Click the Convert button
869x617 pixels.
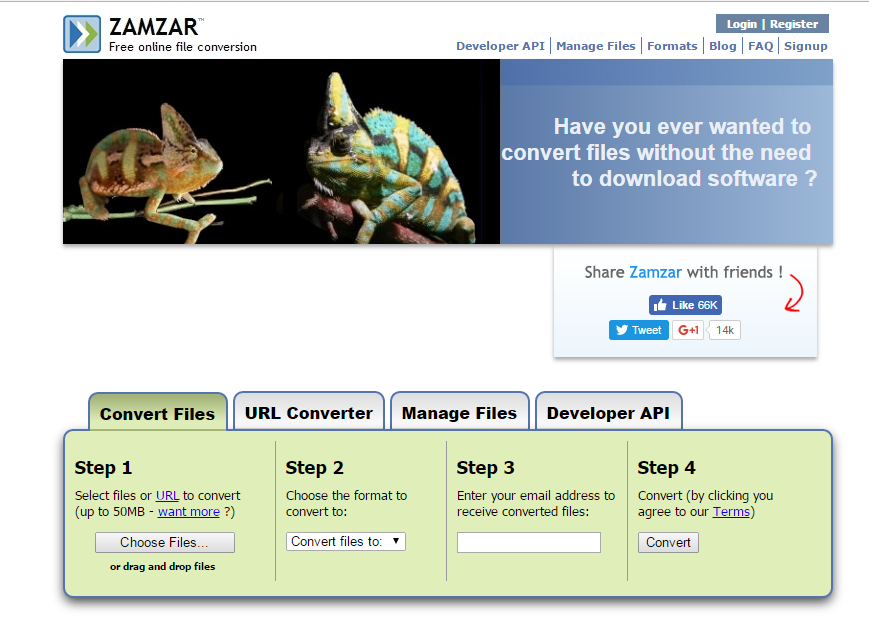tap(668, 542)
